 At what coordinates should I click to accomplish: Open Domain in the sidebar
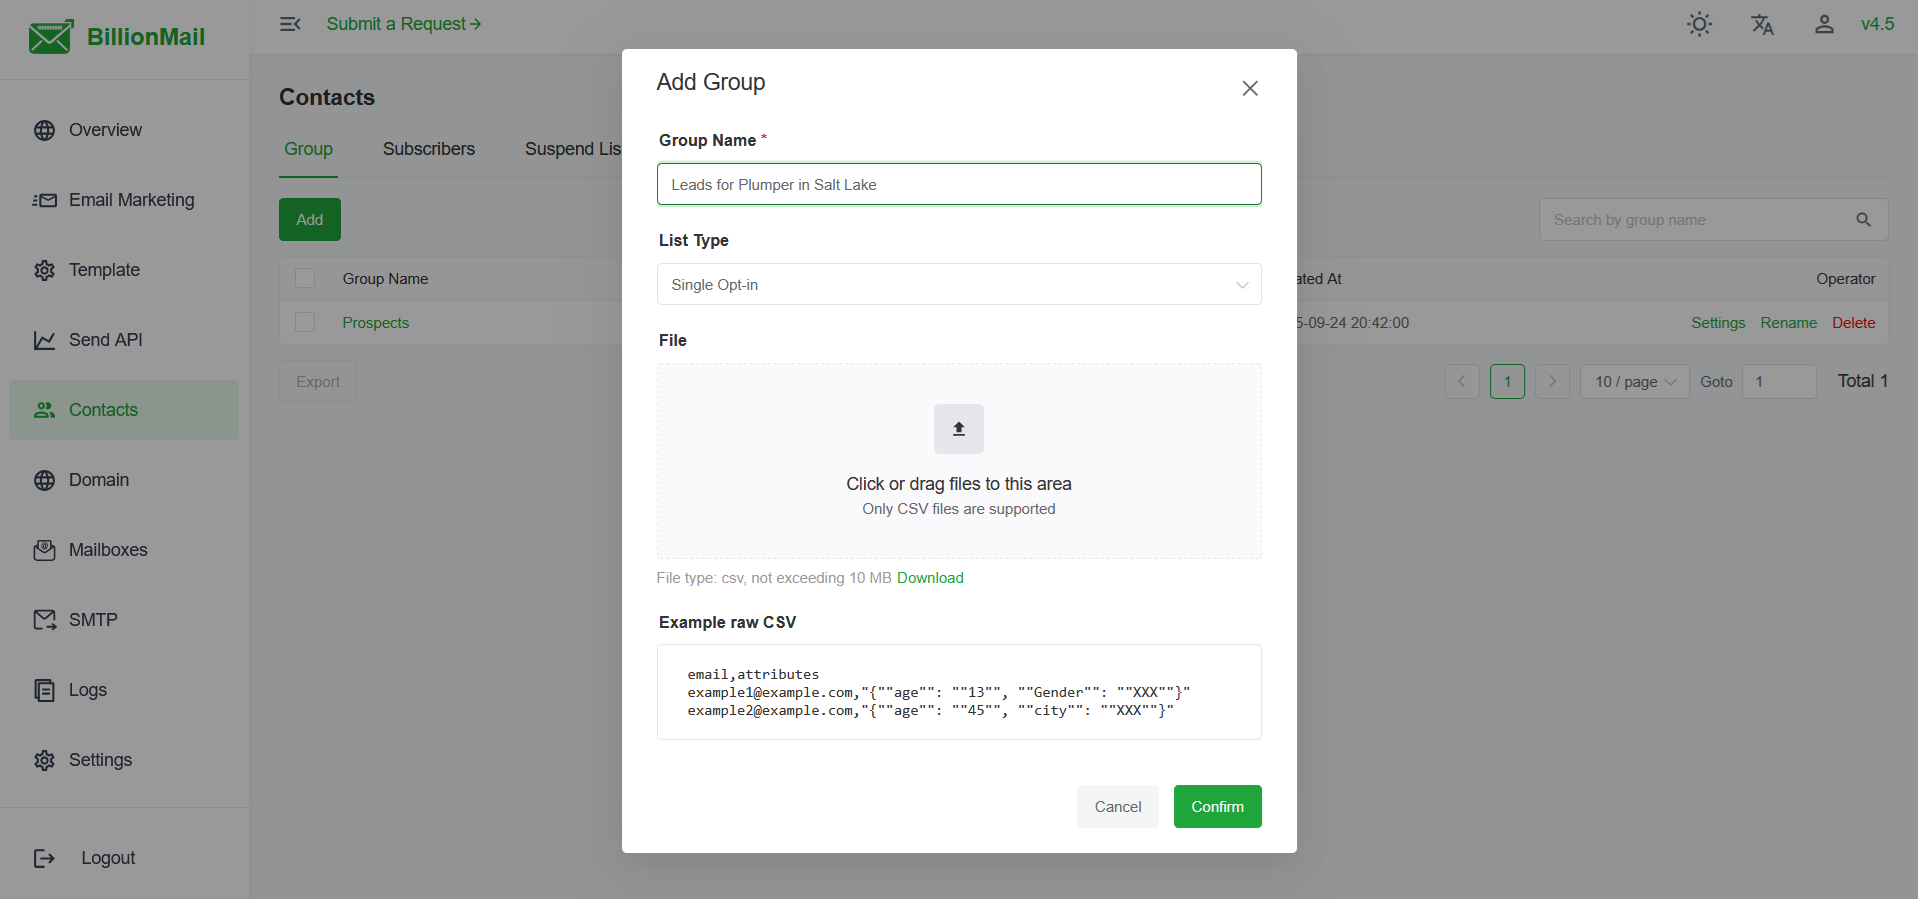124,480
